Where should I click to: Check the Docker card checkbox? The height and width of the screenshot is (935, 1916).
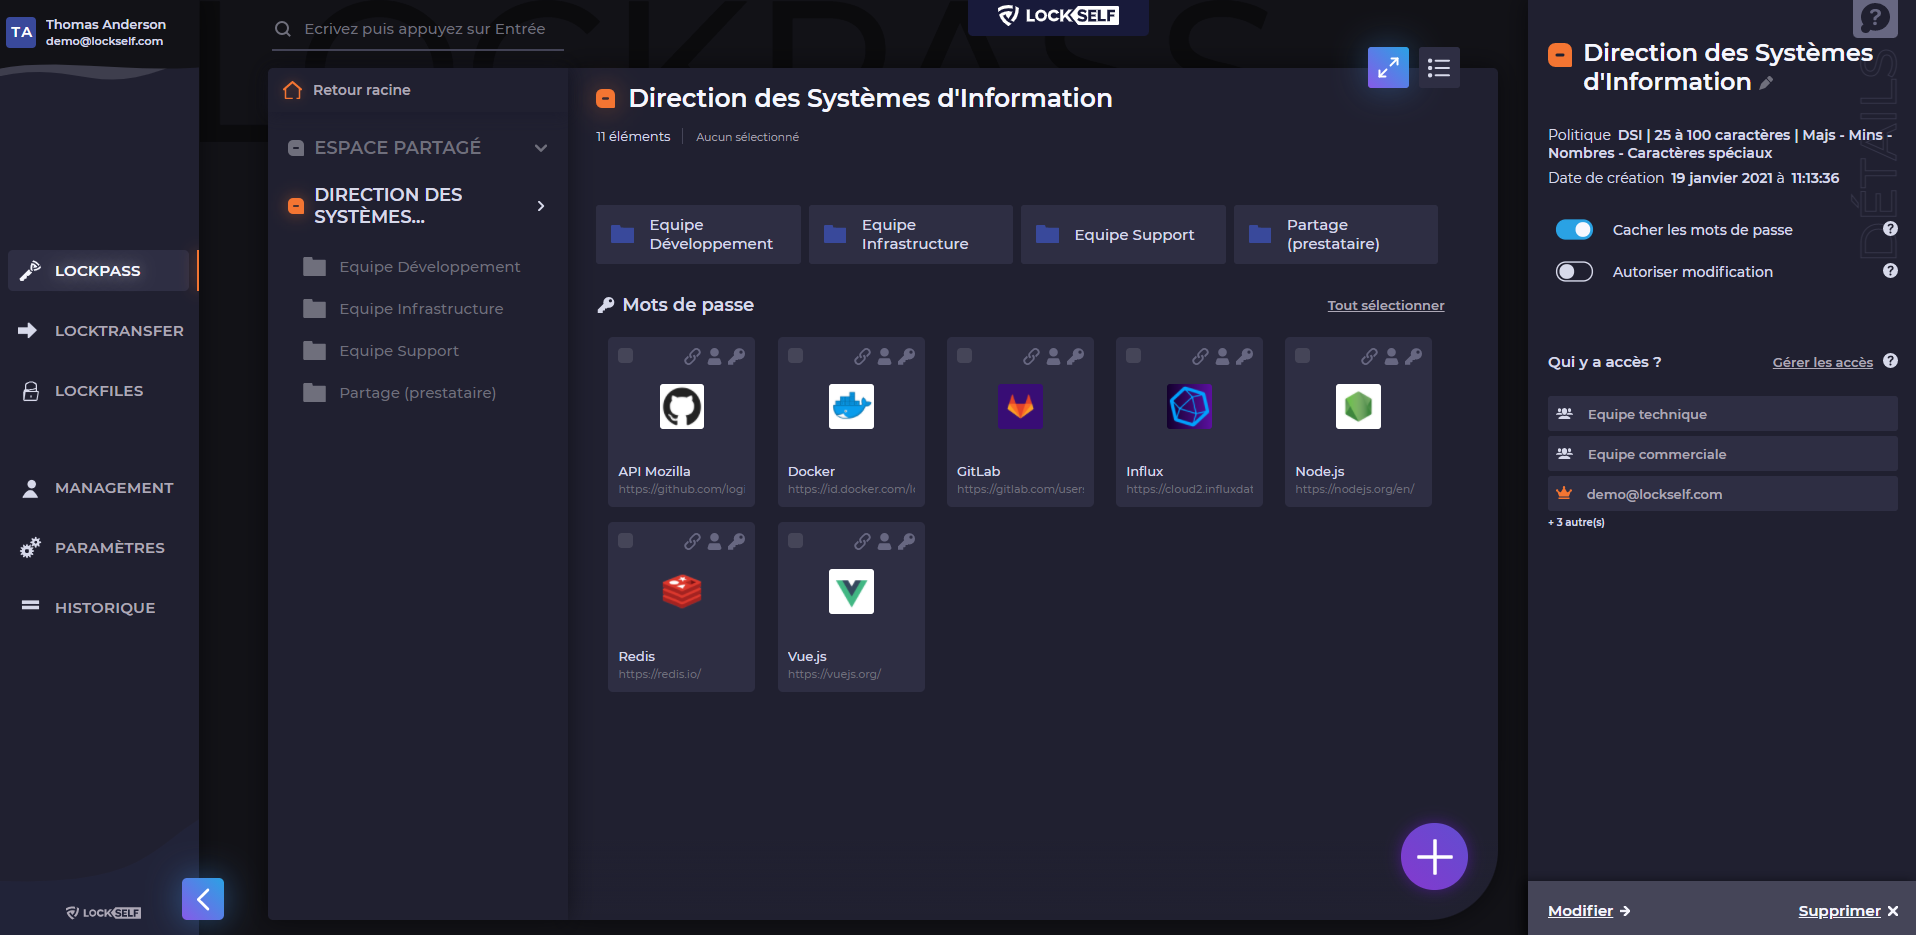[x=796, y=356]
